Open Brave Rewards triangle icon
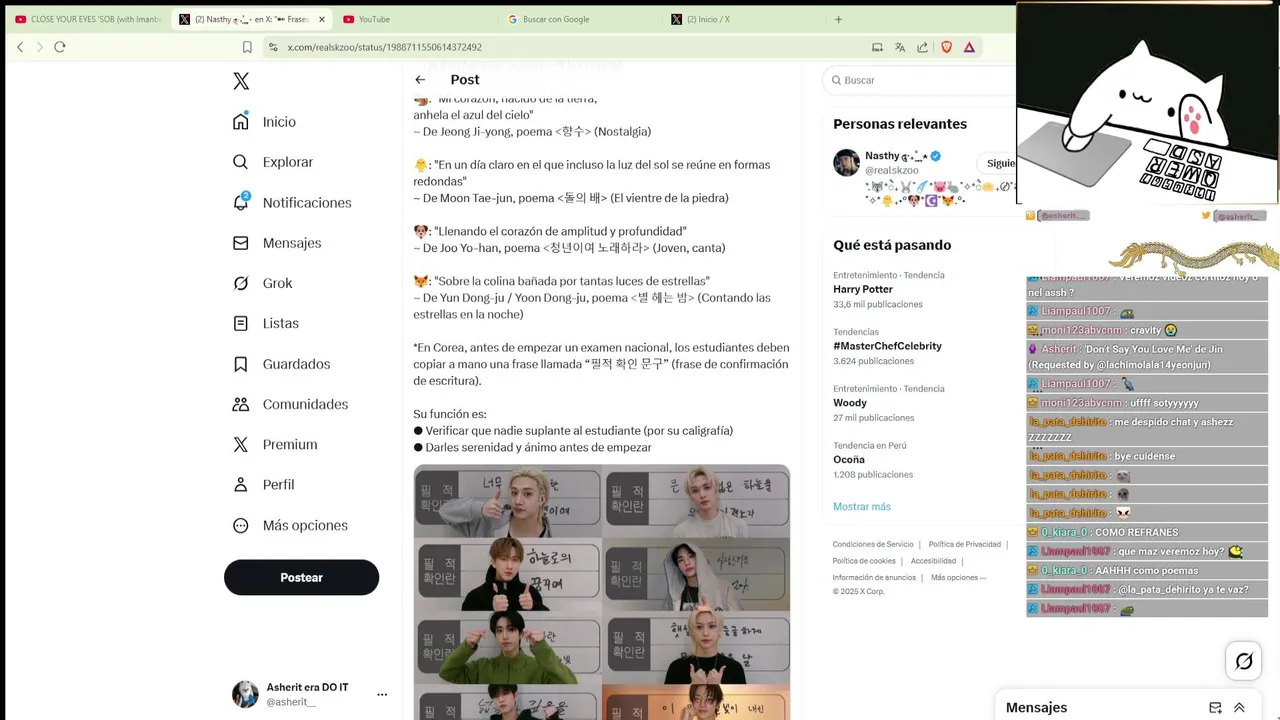The width and height of the screenshot is (1280, 720). (969, 47)
